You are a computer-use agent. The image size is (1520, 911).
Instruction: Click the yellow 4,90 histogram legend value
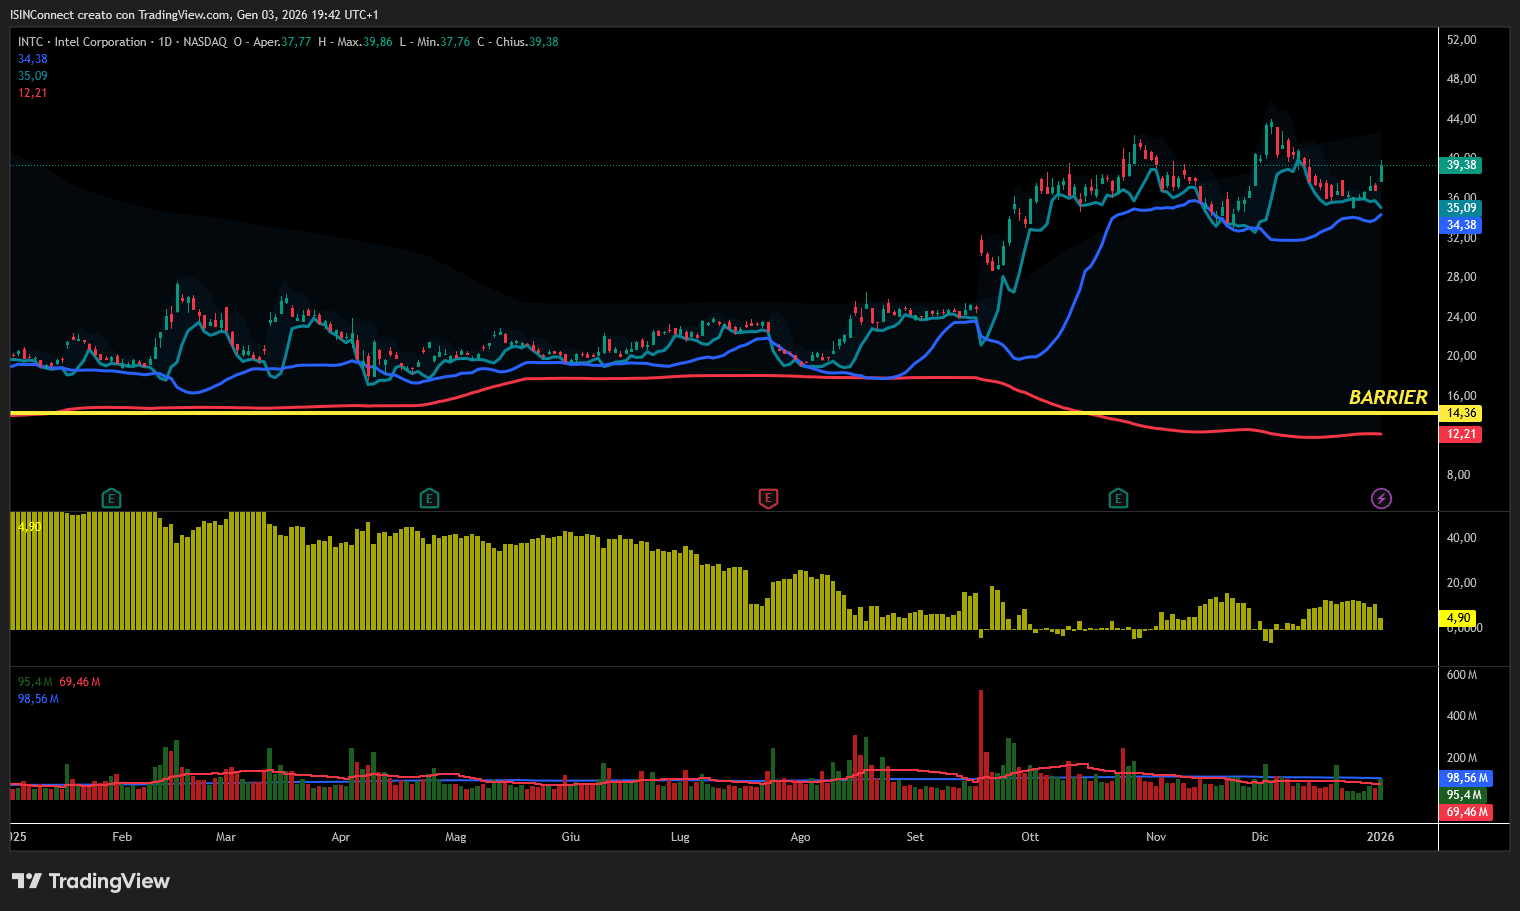[x=30, y=527]
